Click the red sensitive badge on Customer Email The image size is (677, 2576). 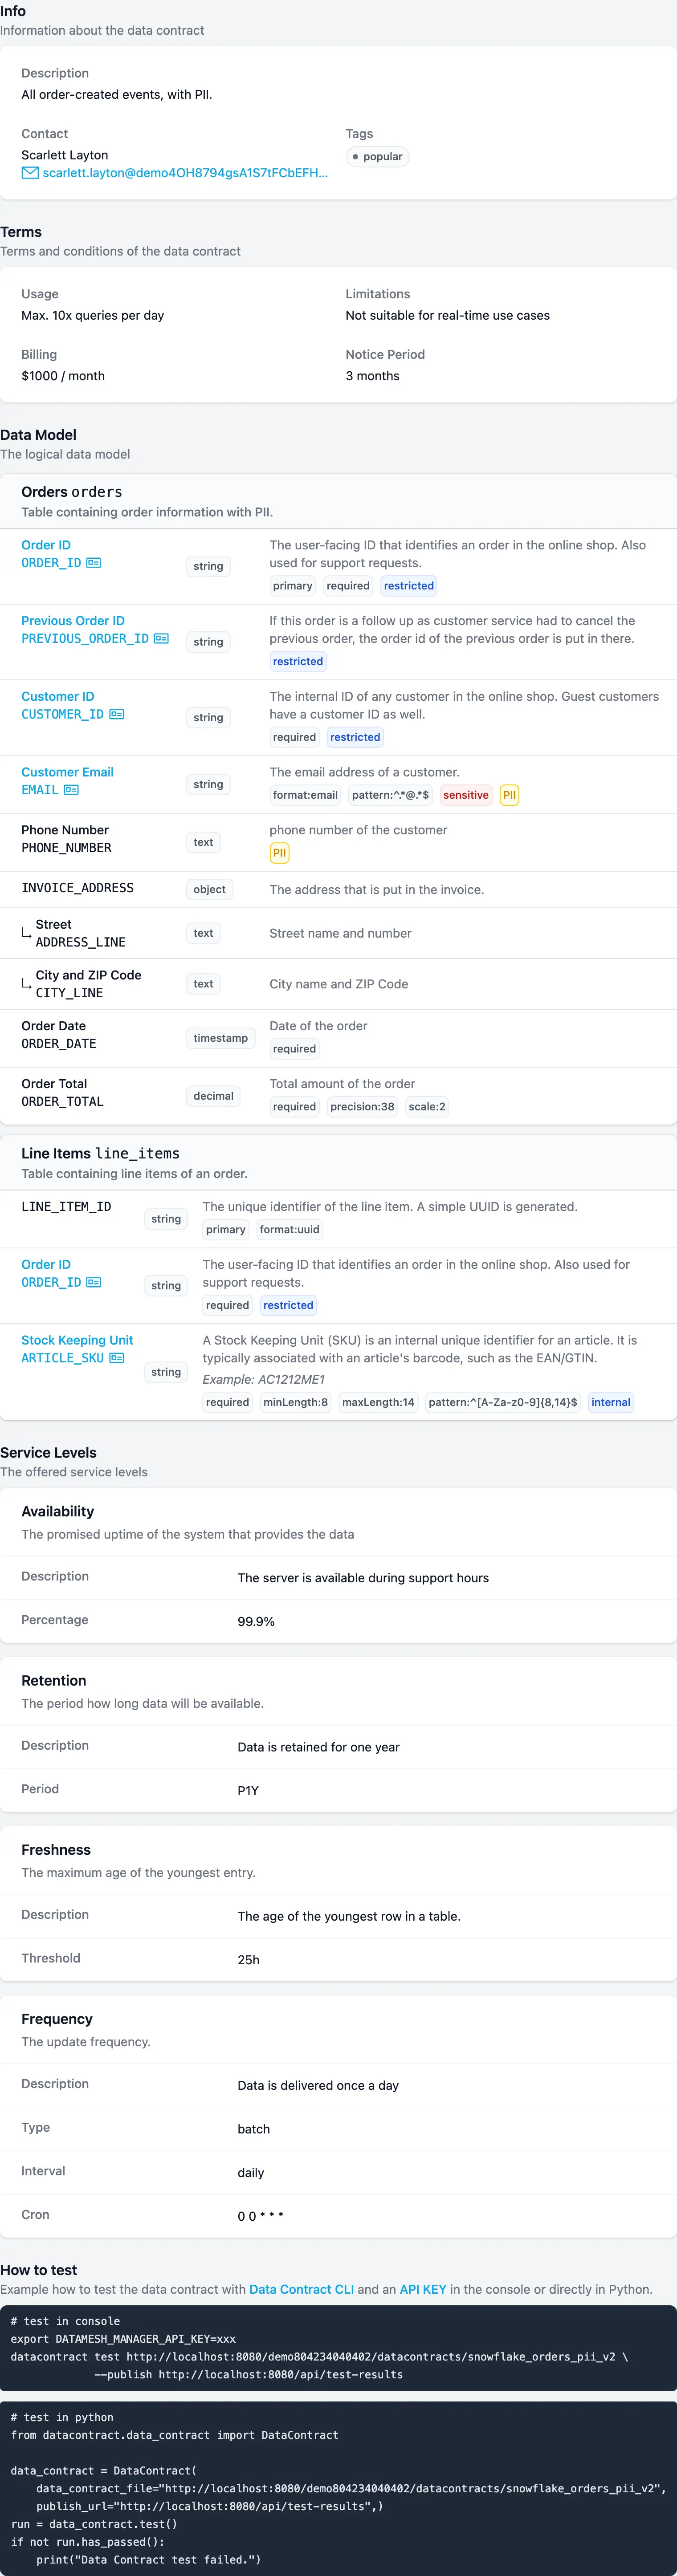click(x=466, y=795)
